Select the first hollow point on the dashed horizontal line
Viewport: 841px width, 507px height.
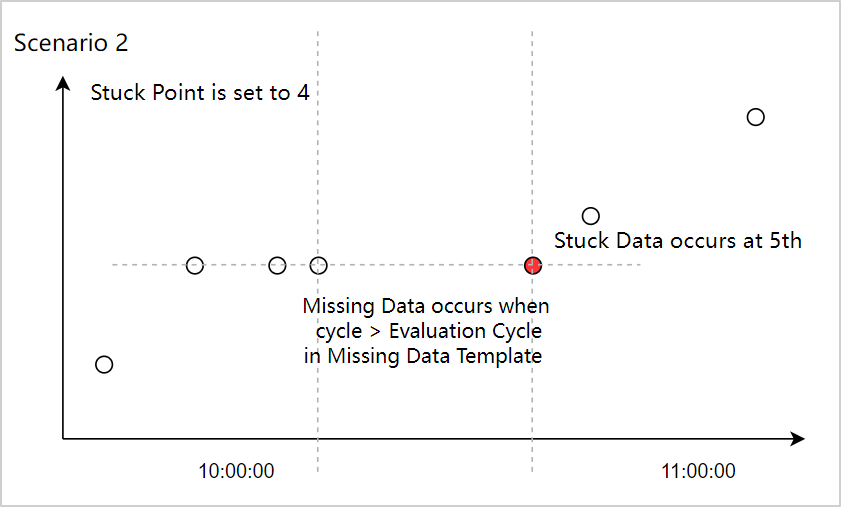[195, 265]
